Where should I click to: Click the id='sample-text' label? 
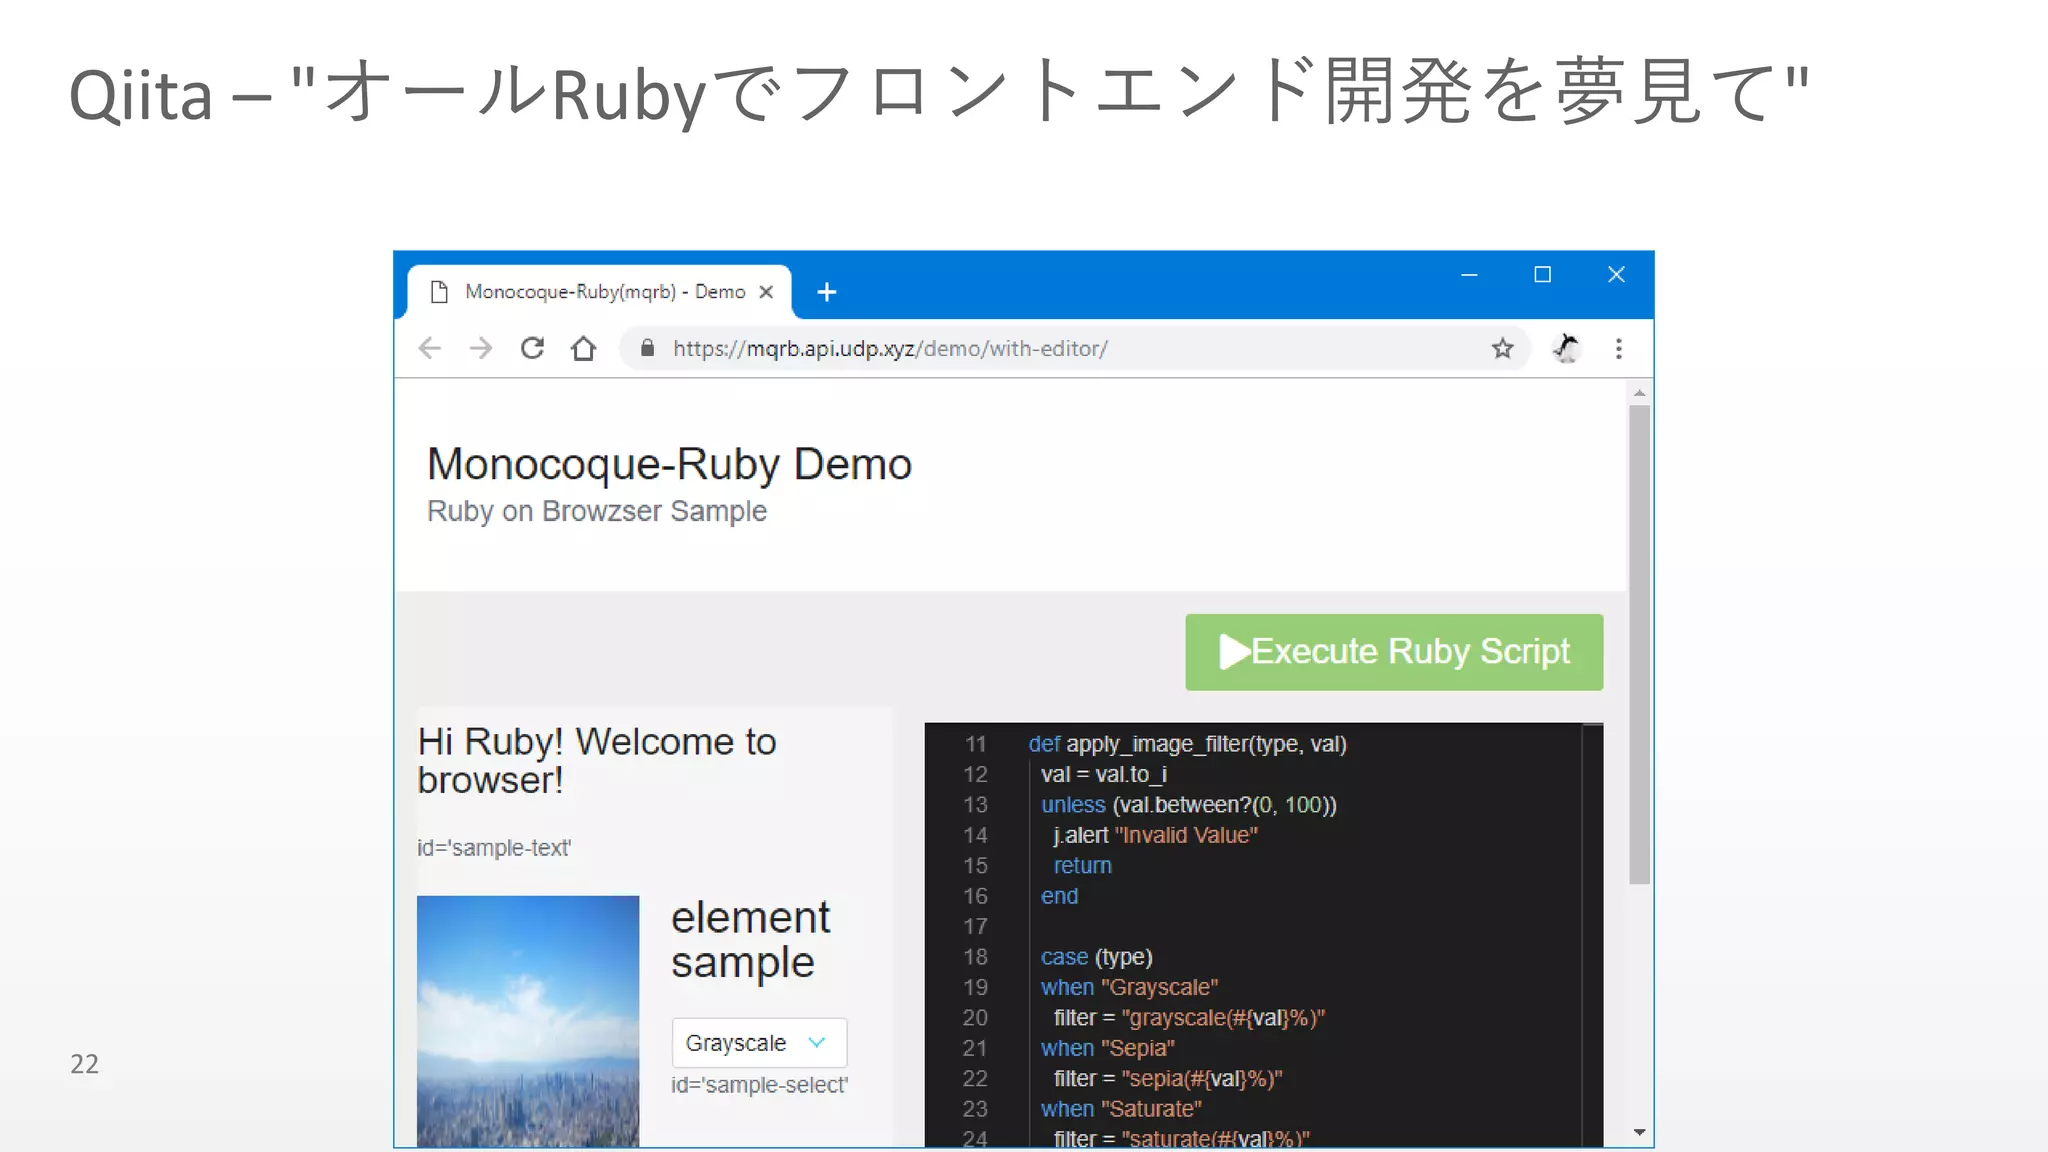pos(494,848)
